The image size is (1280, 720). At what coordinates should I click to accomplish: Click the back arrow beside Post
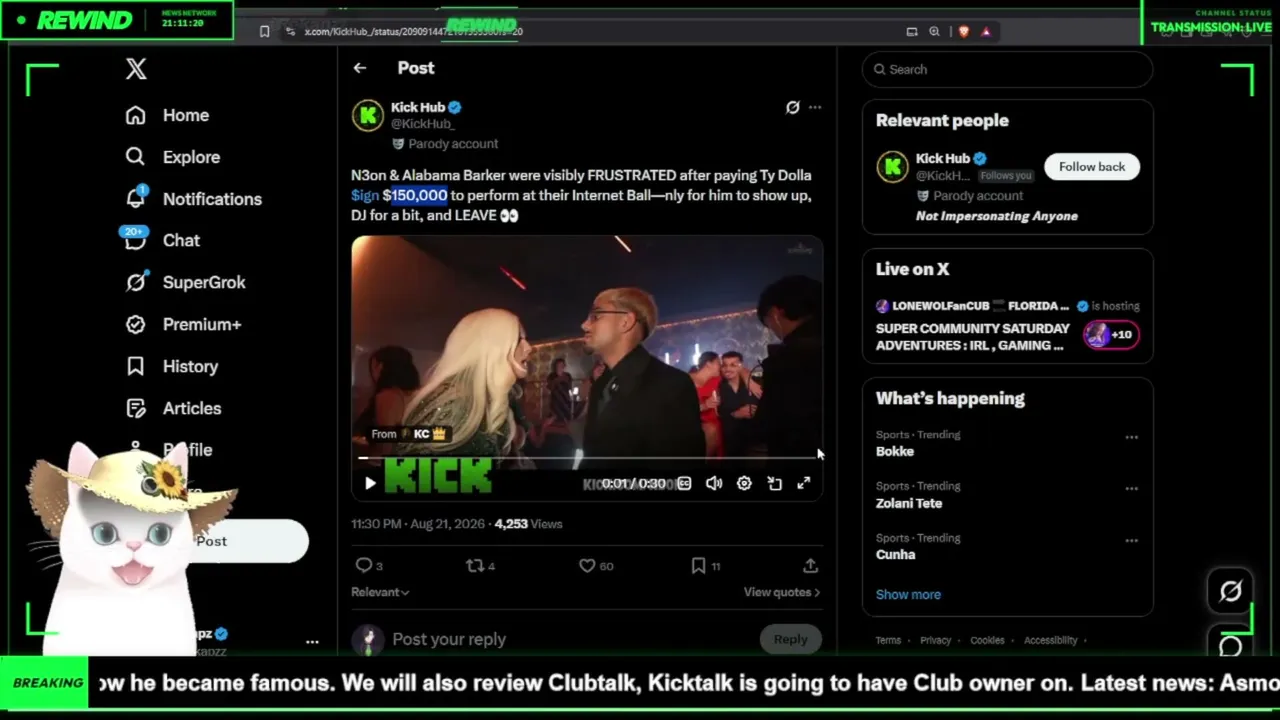pos(360,68)
